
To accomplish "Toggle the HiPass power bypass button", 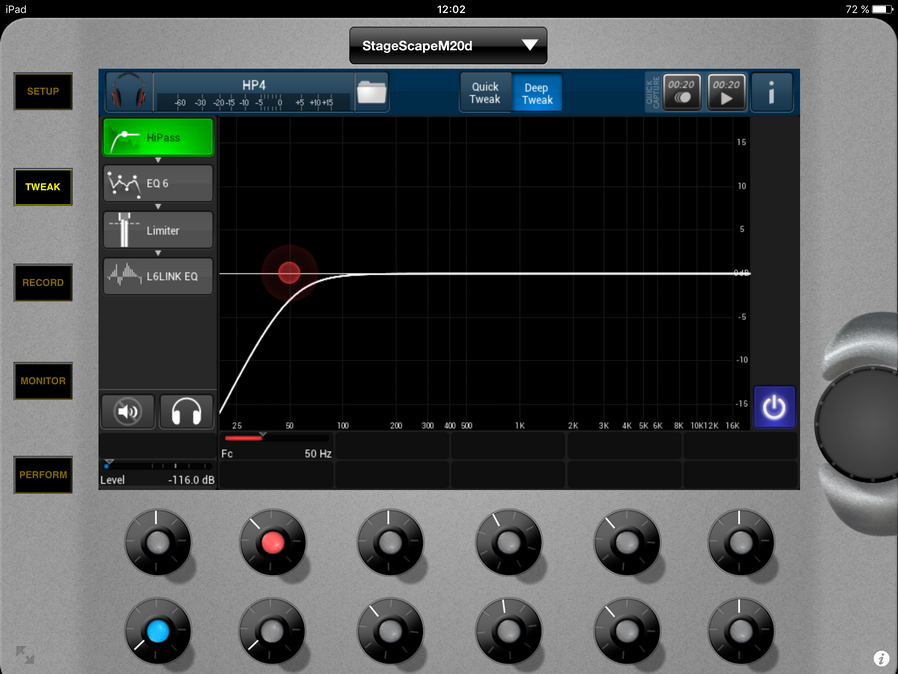I will pyautogui.click(x=774, y=407).
